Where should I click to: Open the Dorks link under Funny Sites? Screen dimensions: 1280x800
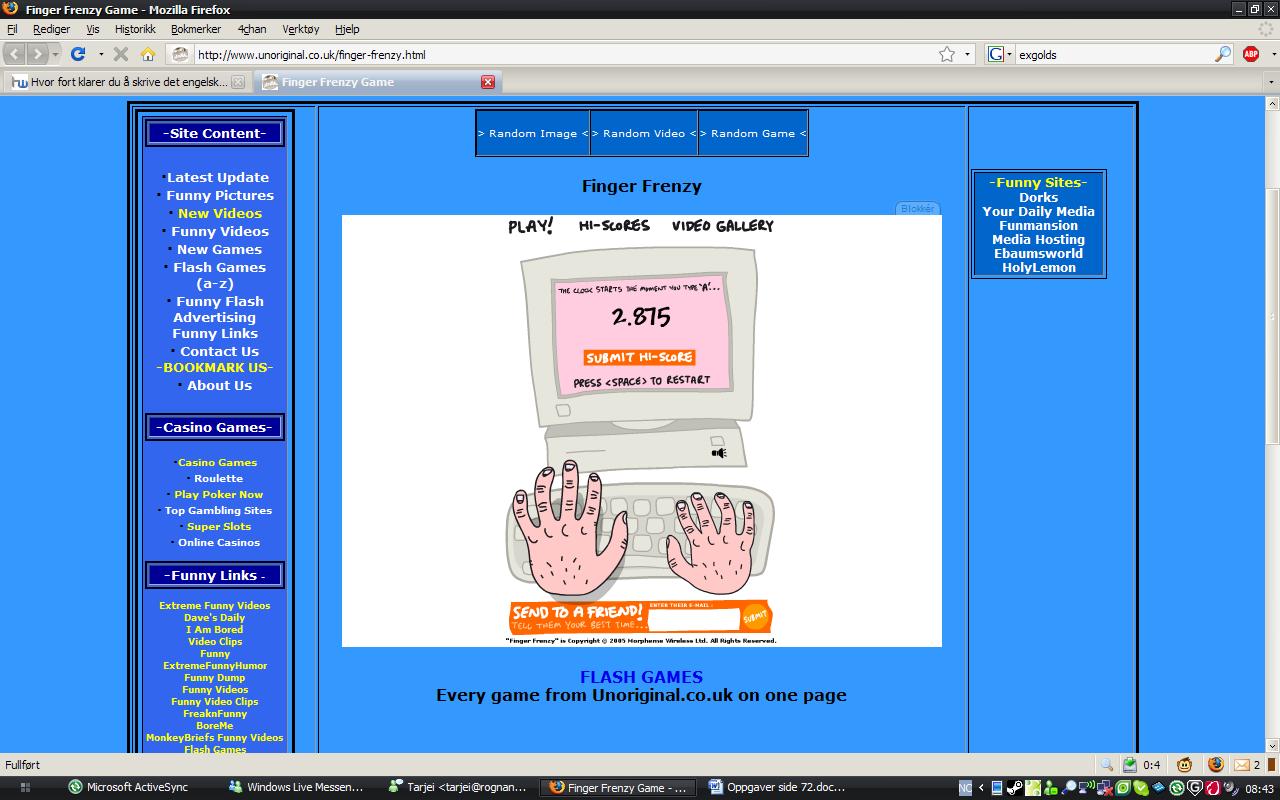[x=1038, y=197]
